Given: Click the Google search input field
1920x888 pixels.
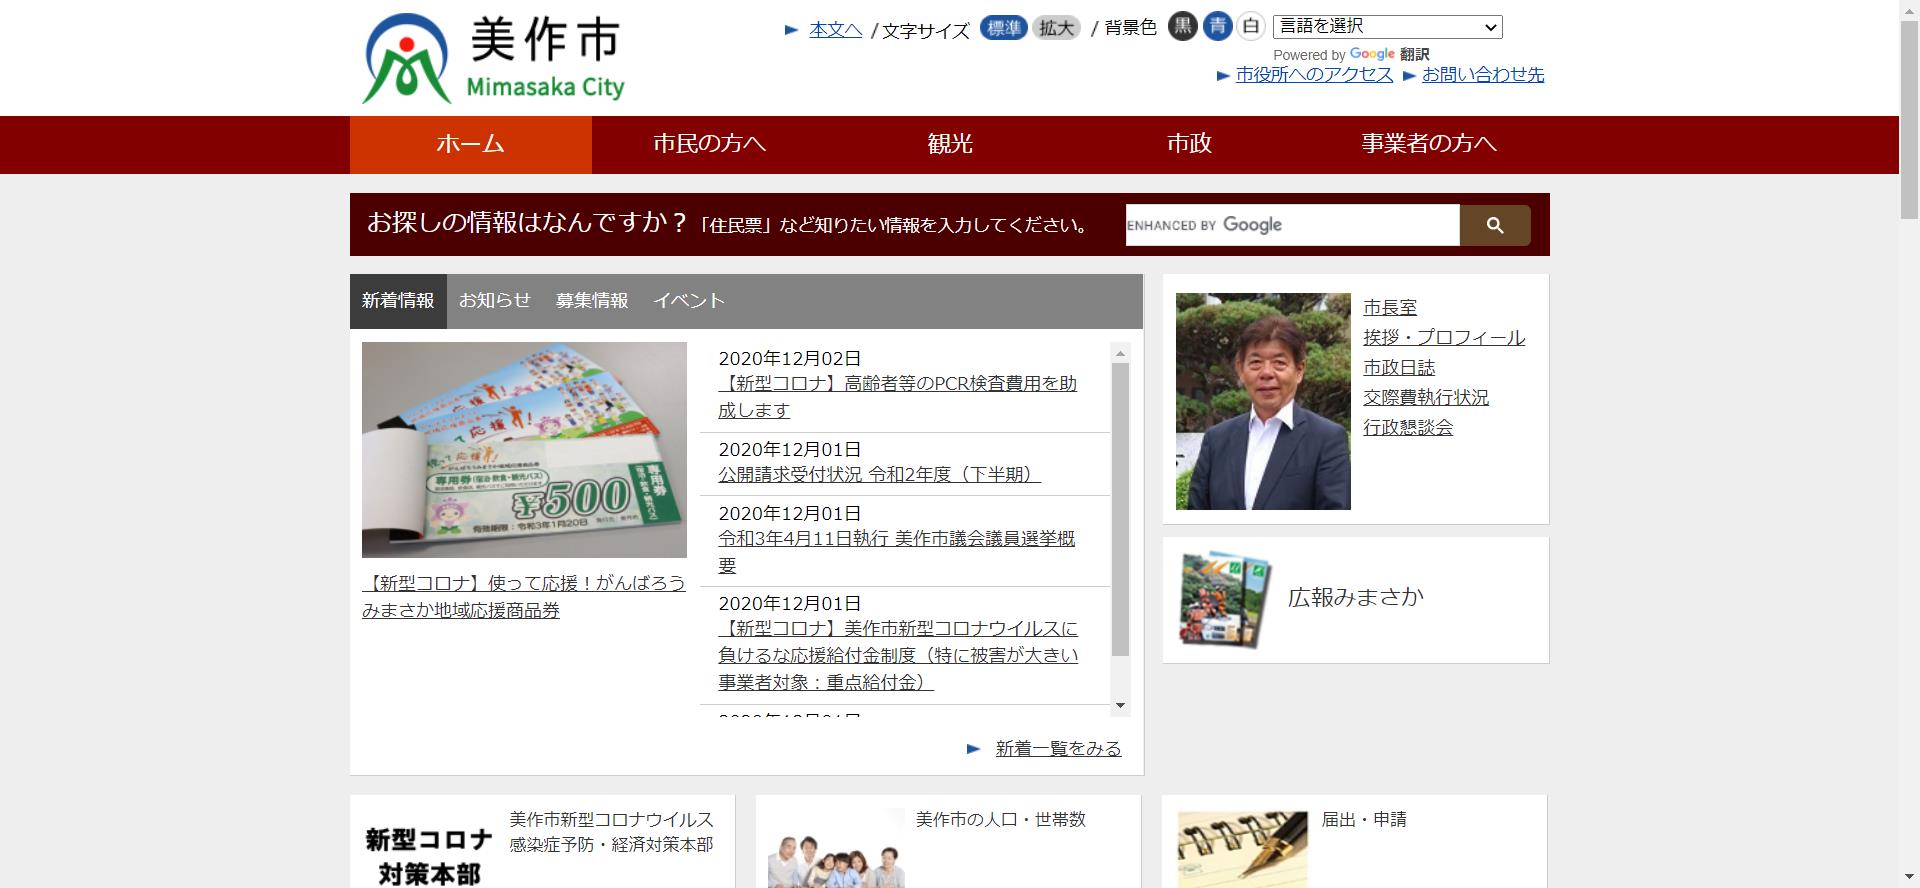Looking at the screenshot, I should tap(1292, 225).
